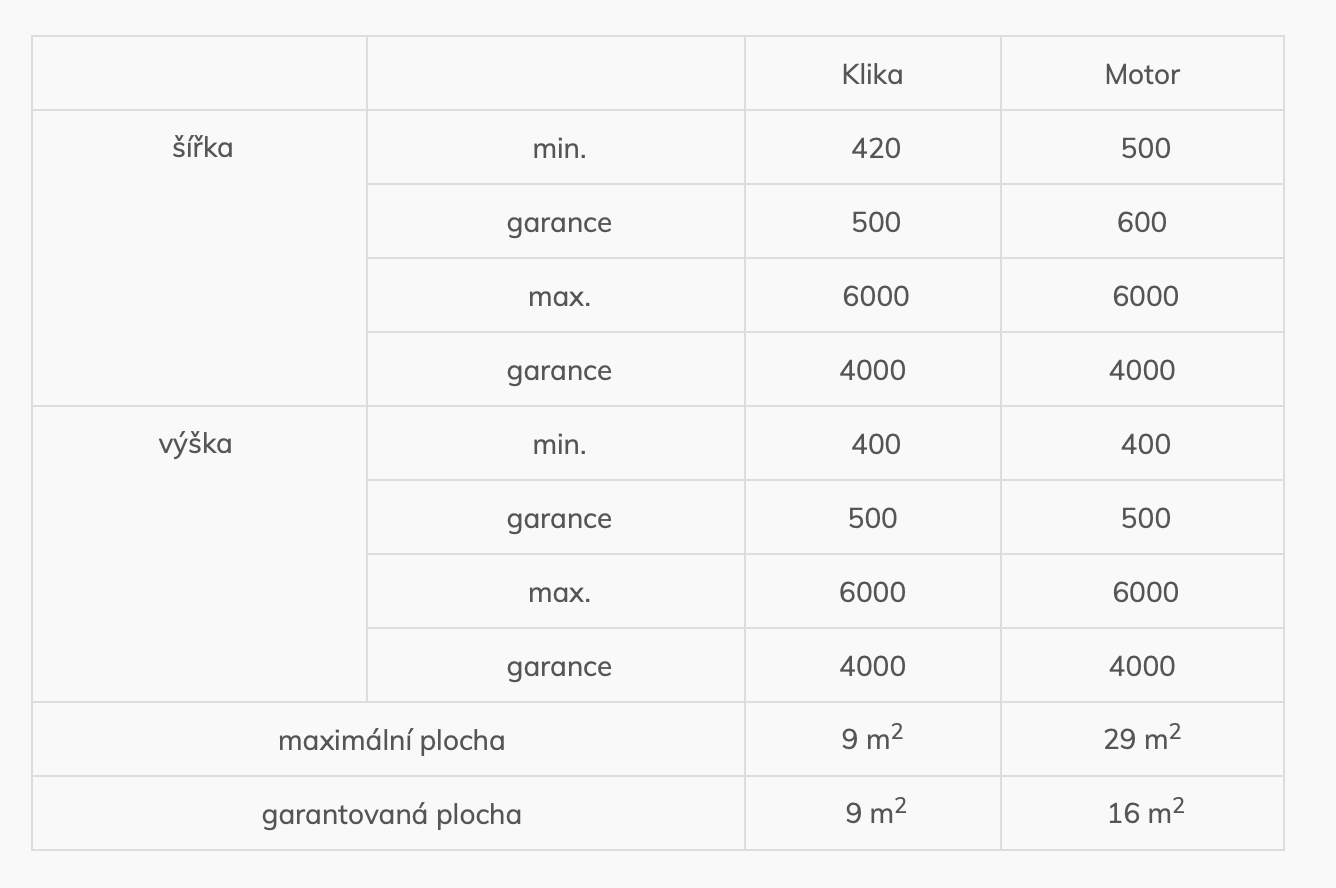Image resolution: width=1336 pixels, height=888 pixels.
Task: Click Klika výška min. value 400
Action: coord(876,444)
